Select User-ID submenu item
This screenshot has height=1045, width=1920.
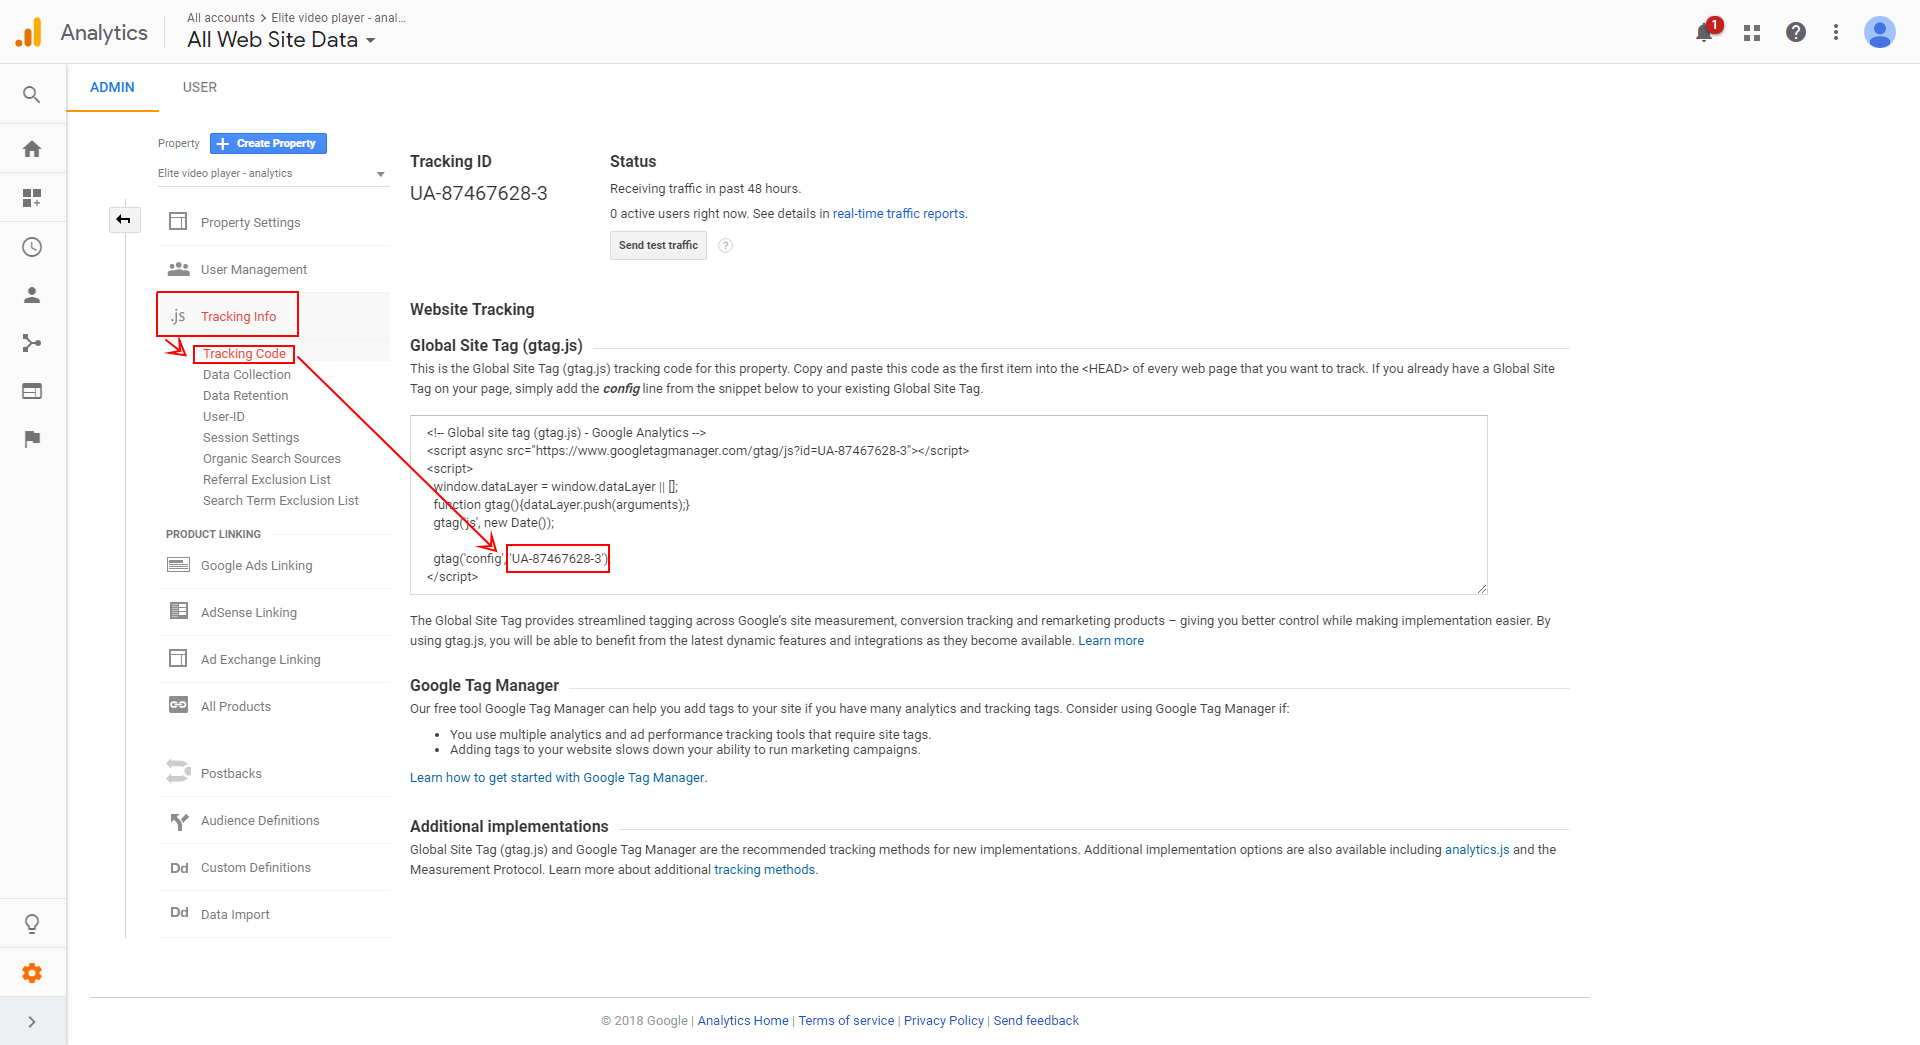[224, 417]
